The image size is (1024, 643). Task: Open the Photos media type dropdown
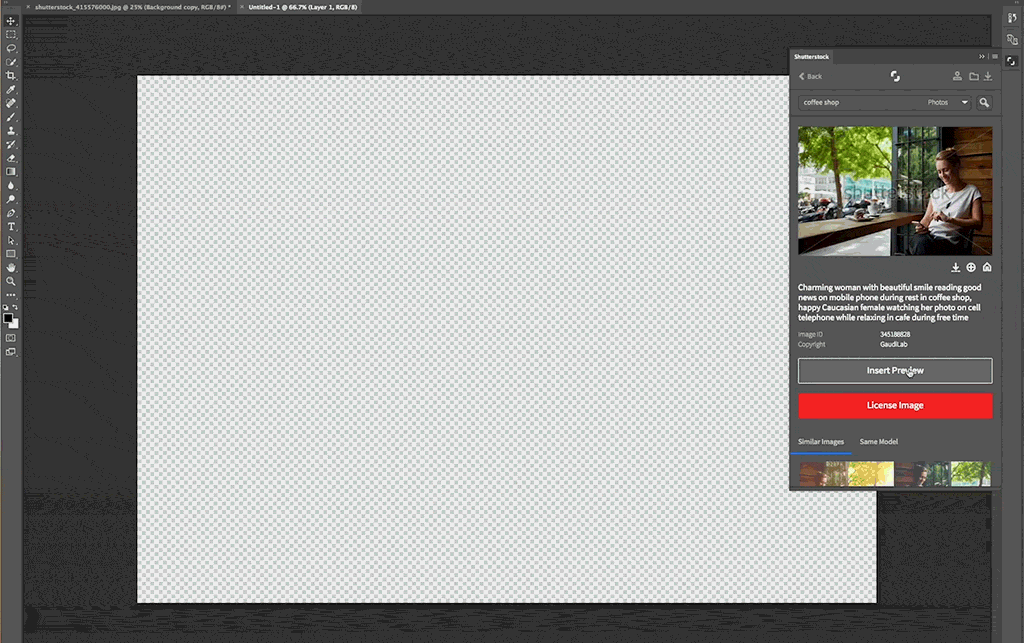[948, 102]
